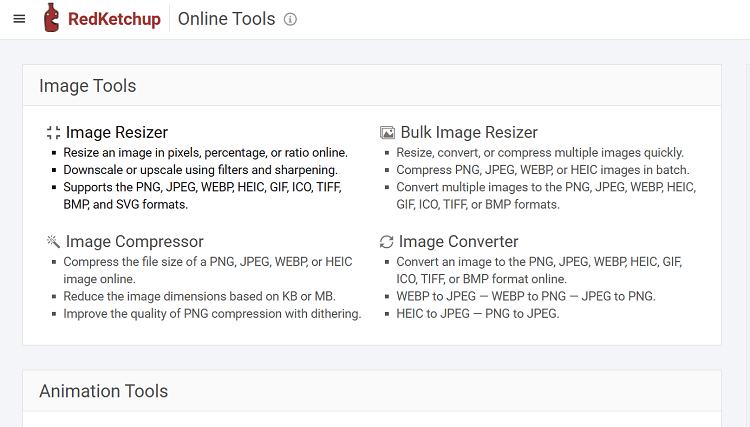Click the Image Converter refresh arrows icon

(386, 242)
